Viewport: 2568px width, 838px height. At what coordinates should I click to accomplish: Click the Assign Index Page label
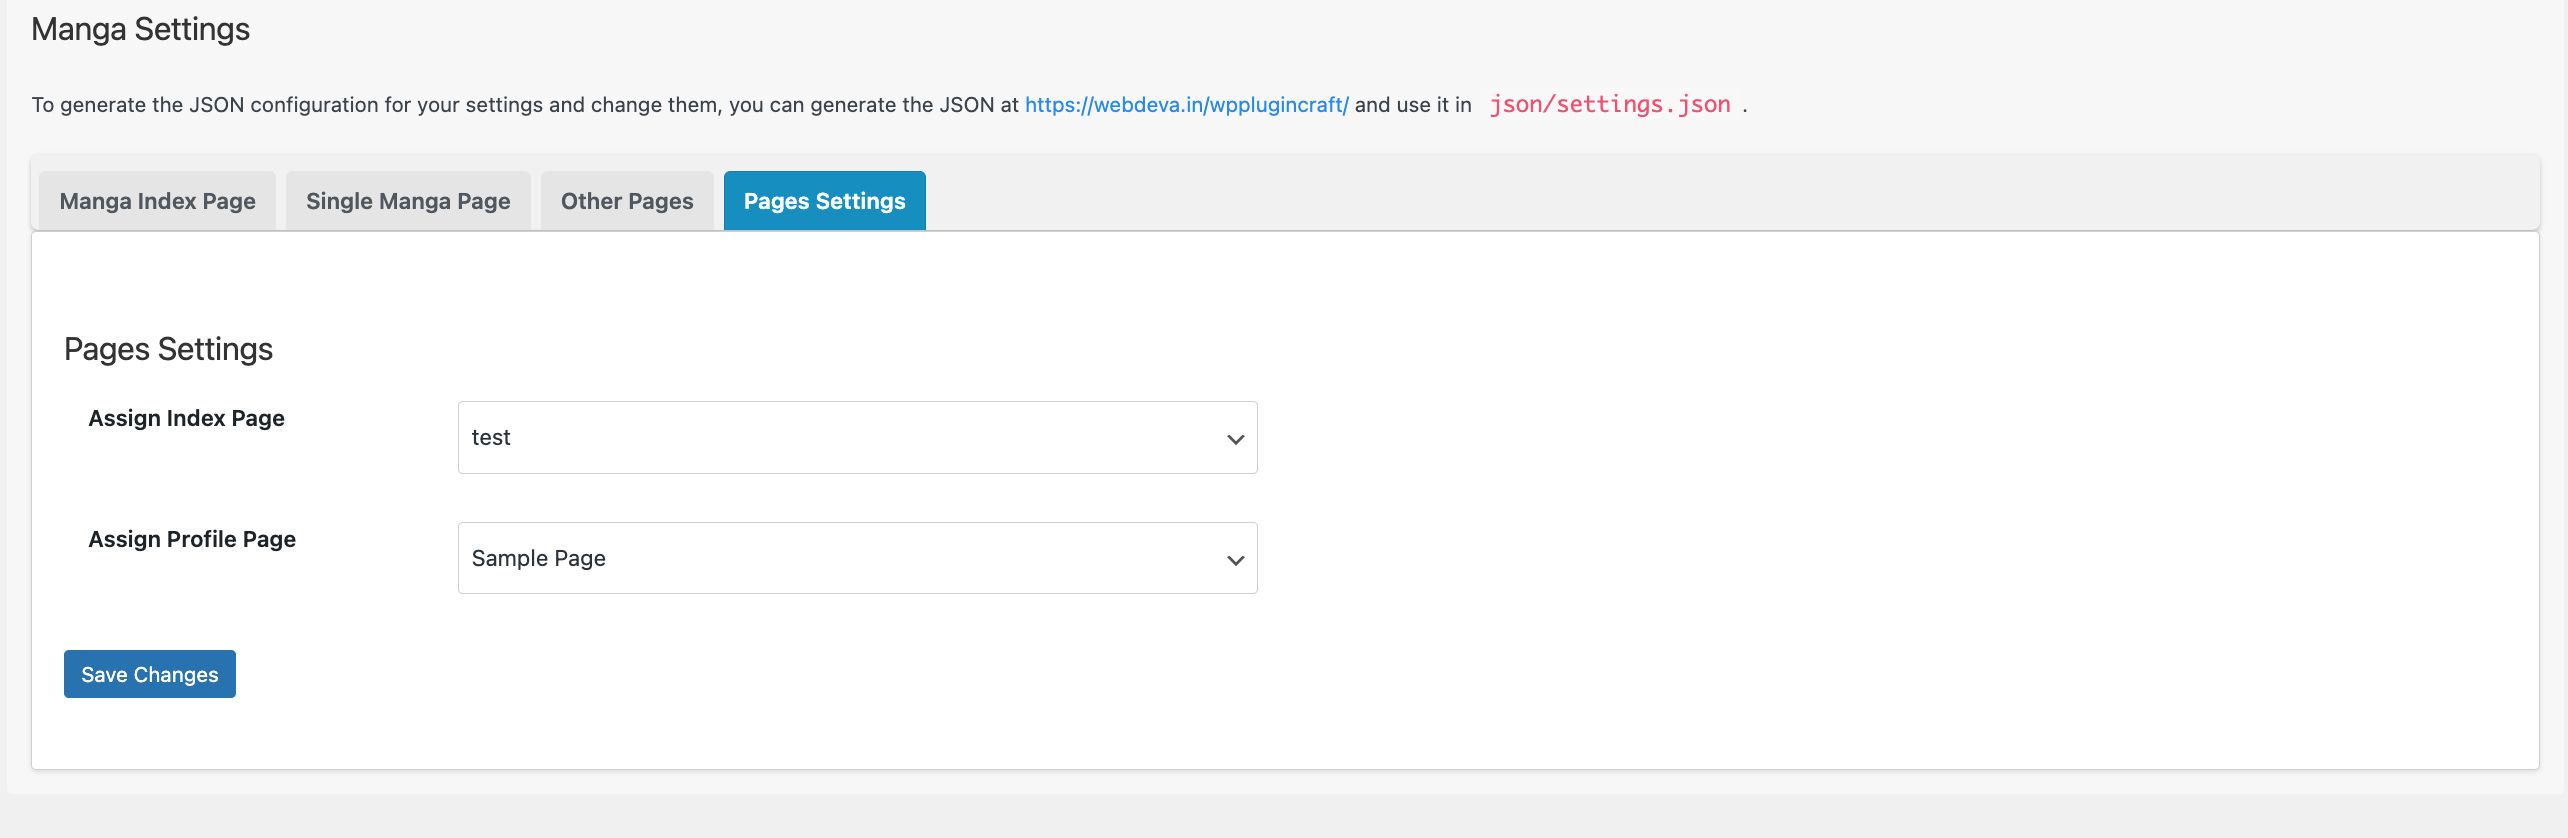186,418
